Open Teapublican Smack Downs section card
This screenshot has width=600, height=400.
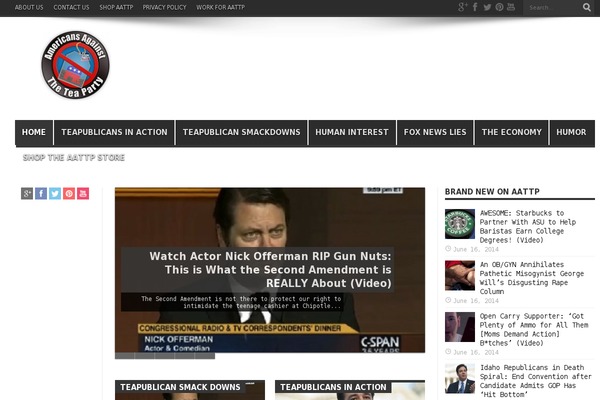190,390
